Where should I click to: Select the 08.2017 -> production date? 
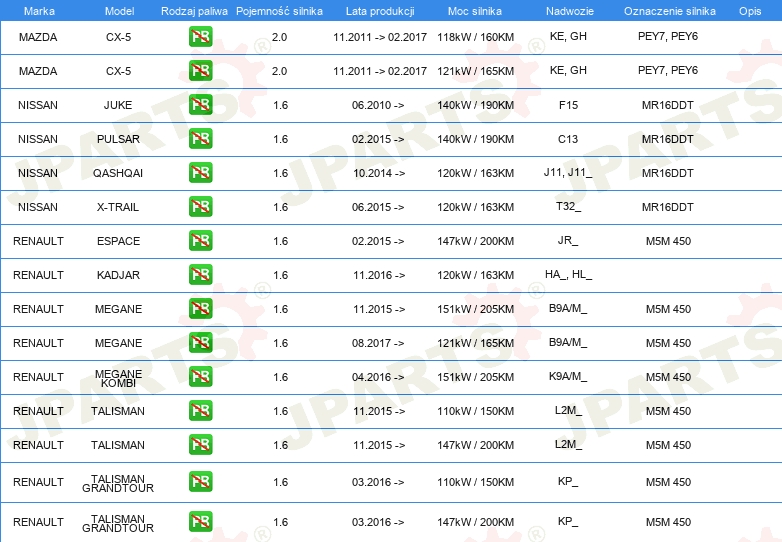[378, 343]
